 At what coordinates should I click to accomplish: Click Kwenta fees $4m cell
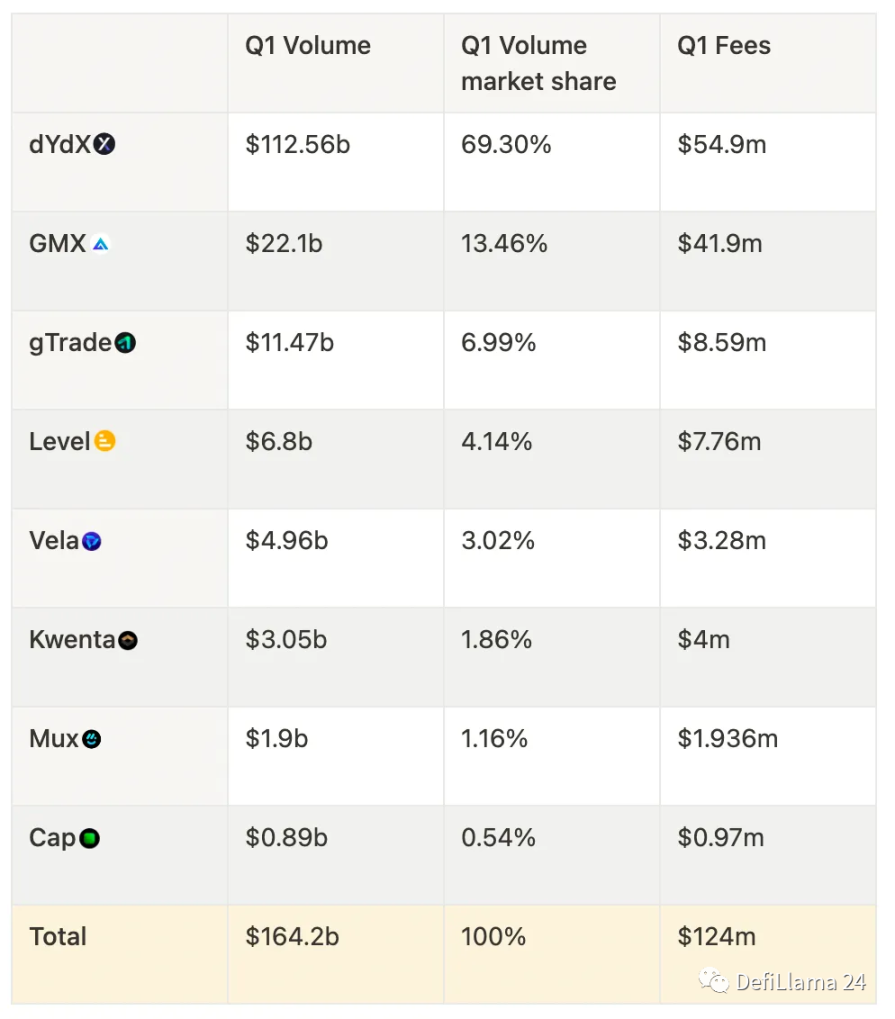(704, 640)
